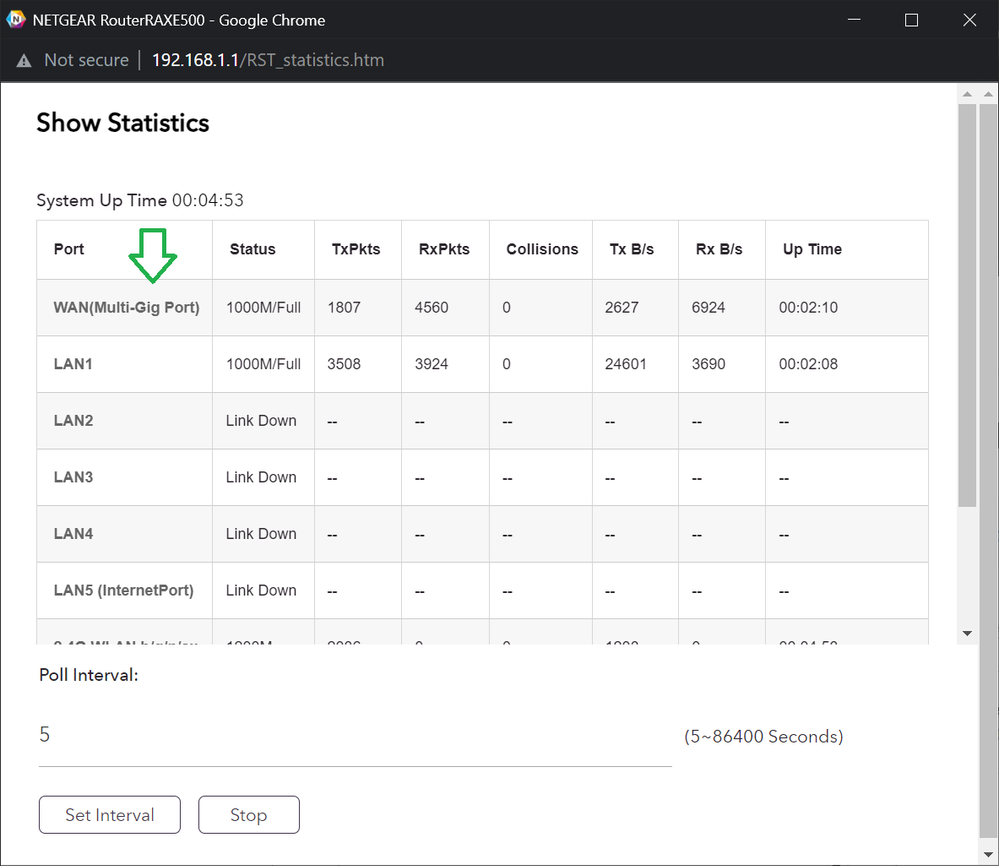Select the WAN(Multi-Gig Port) row label
This screenshot has width=999, height=866.
click(x=126, y=307)
